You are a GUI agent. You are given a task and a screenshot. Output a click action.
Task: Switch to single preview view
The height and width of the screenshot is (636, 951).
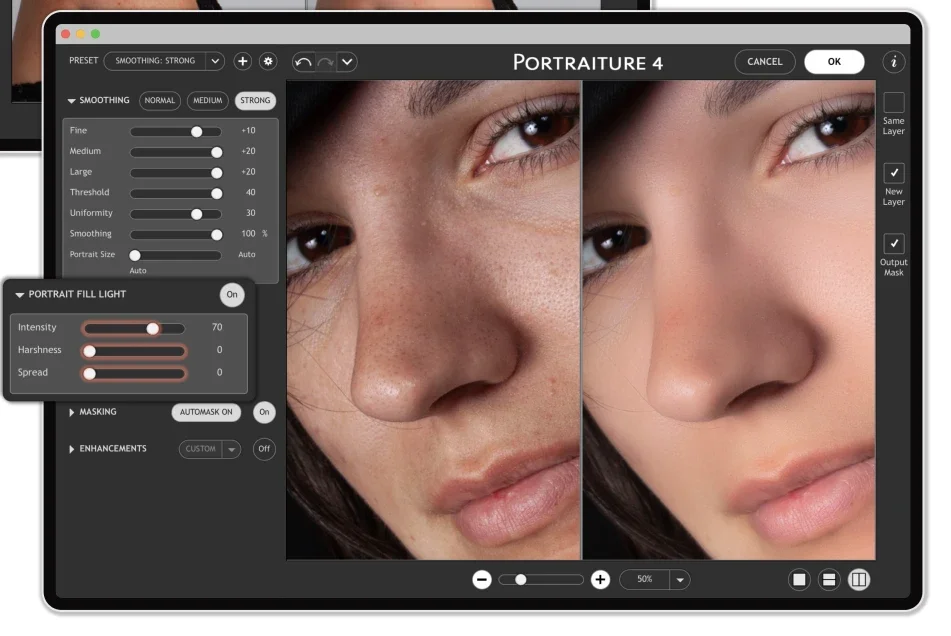(x=799, y=580)
